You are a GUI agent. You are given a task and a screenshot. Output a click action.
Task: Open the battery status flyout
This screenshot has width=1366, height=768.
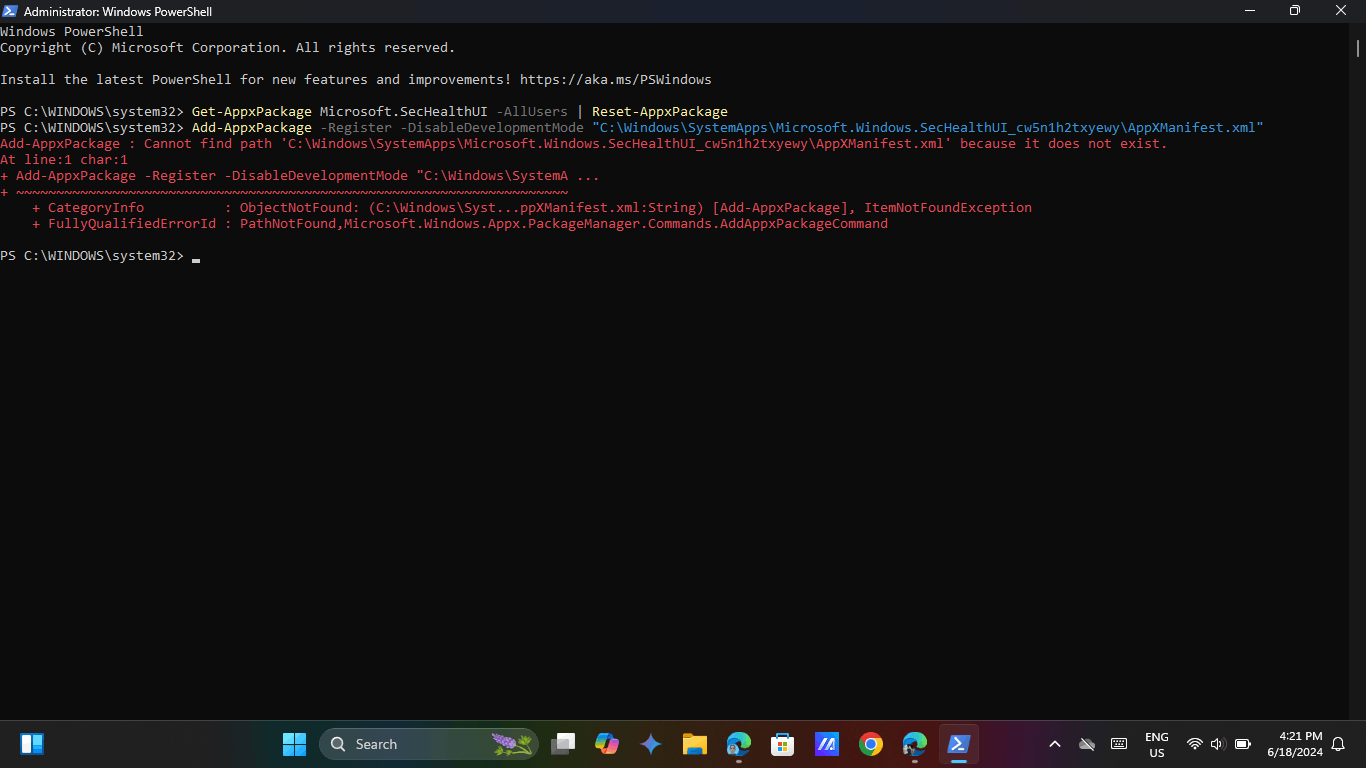1243,744
